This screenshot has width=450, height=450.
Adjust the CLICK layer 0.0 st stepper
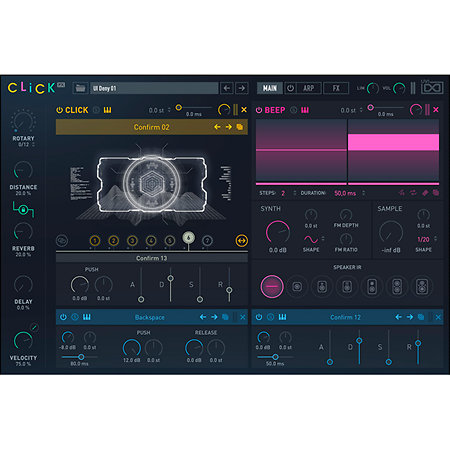(x=169, y=110)
